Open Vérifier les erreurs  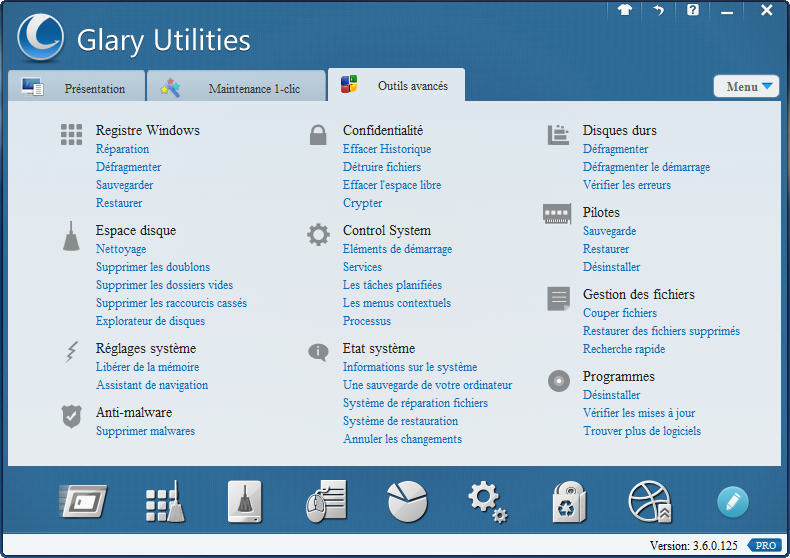click(x=627, y=185)
